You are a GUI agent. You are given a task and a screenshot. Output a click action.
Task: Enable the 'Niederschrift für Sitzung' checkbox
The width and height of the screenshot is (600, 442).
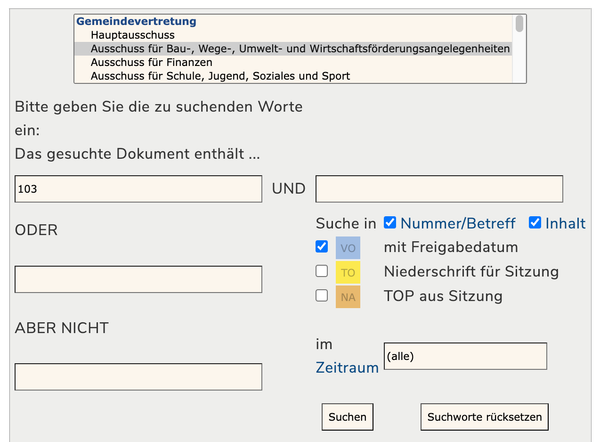pyautogui.click(x=322, y=271)
